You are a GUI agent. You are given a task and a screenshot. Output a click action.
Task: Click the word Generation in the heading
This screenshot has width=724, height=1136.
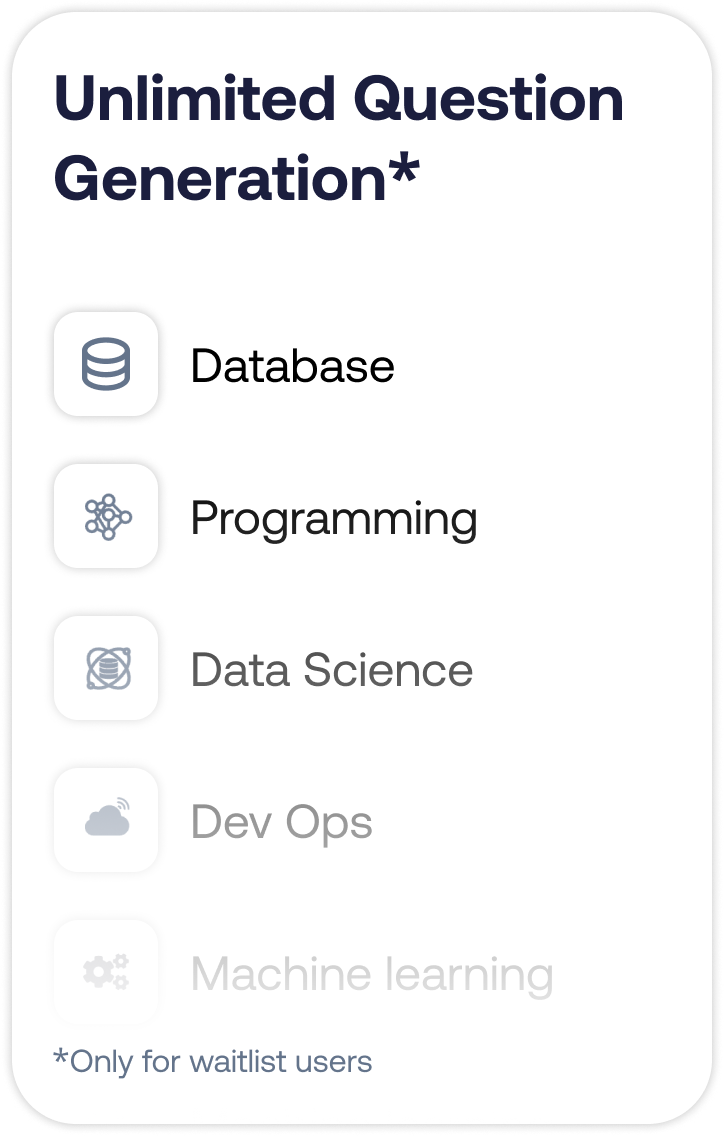point(220,180)
